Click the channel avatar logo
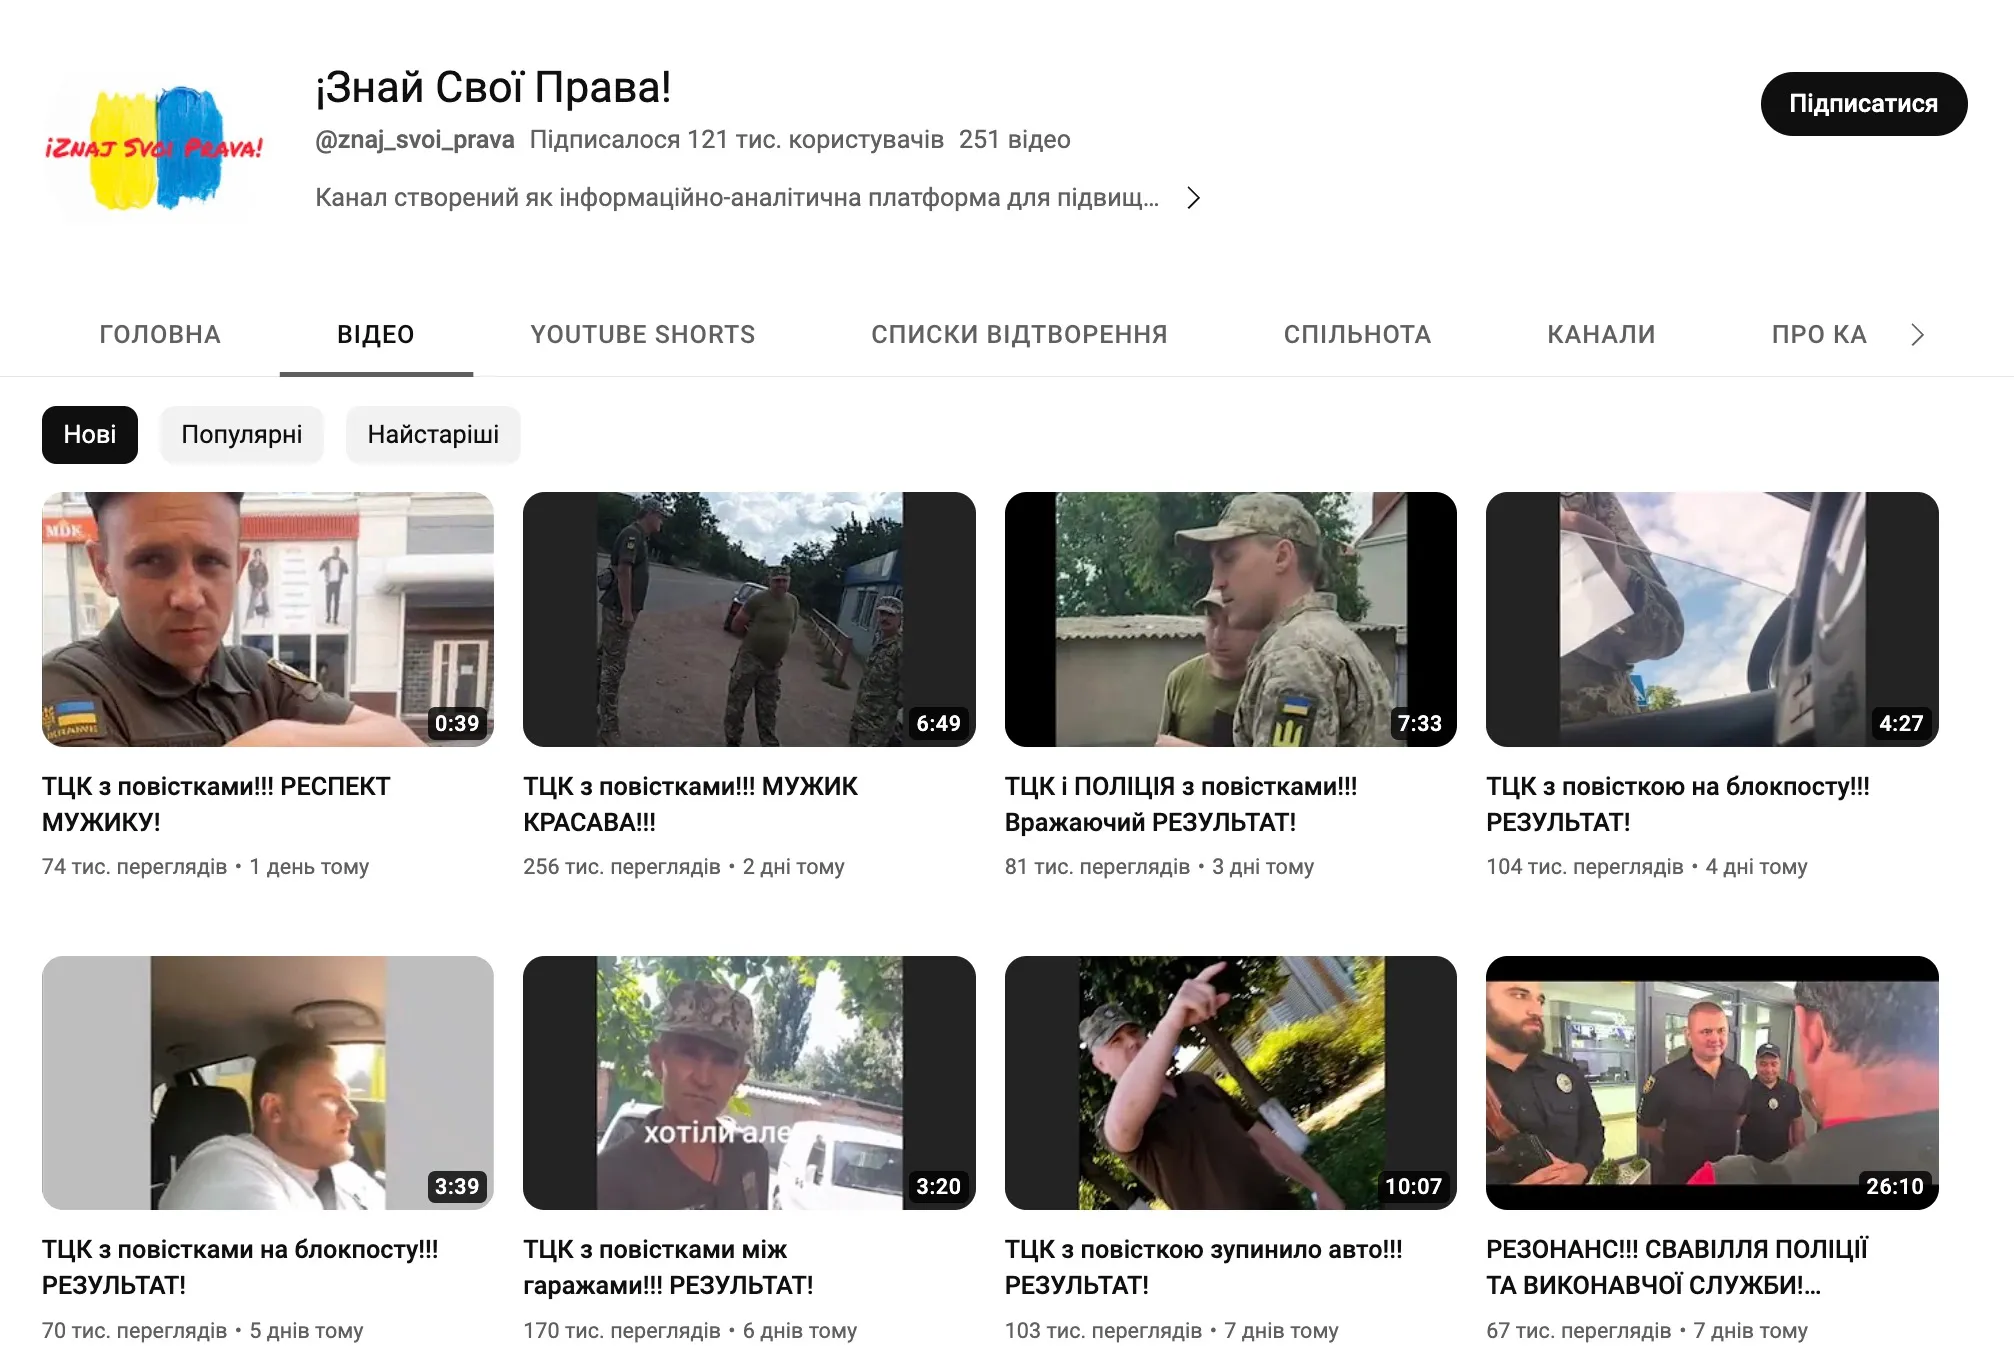Viewport: 2014px width, 1368px height. click(x=154, y=149)
